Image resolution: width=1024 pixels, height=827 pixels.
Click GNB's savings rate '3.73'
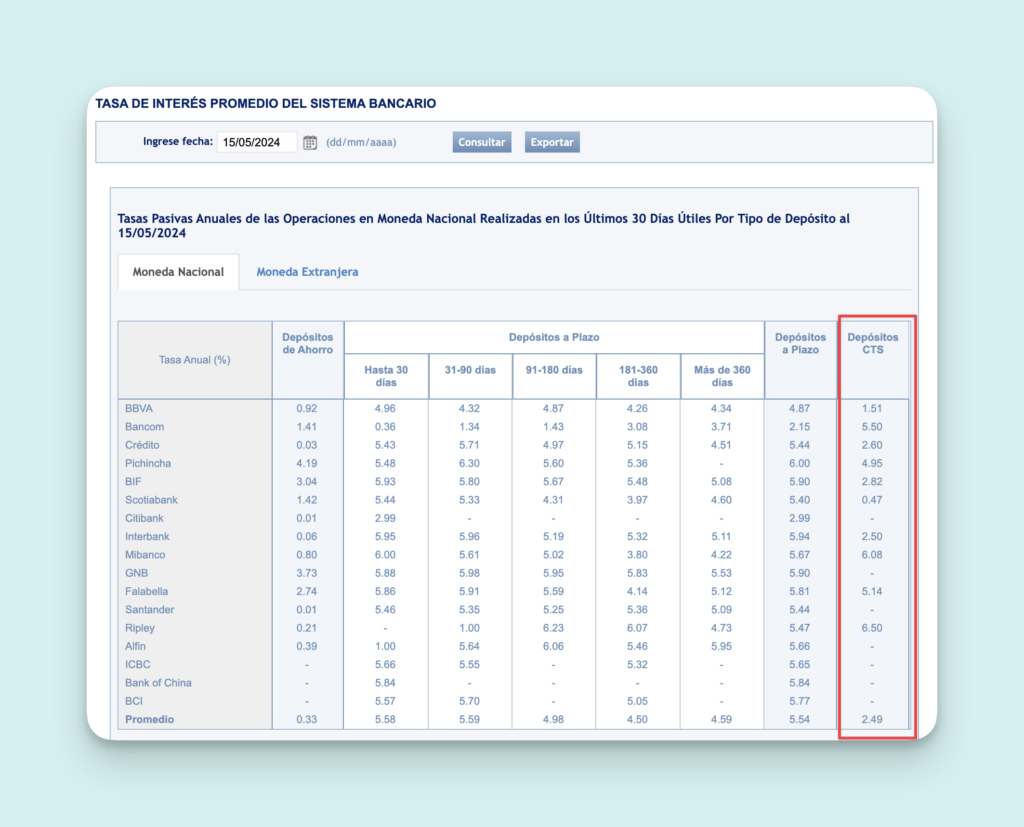pyautogui.click(x=307, y=573)
